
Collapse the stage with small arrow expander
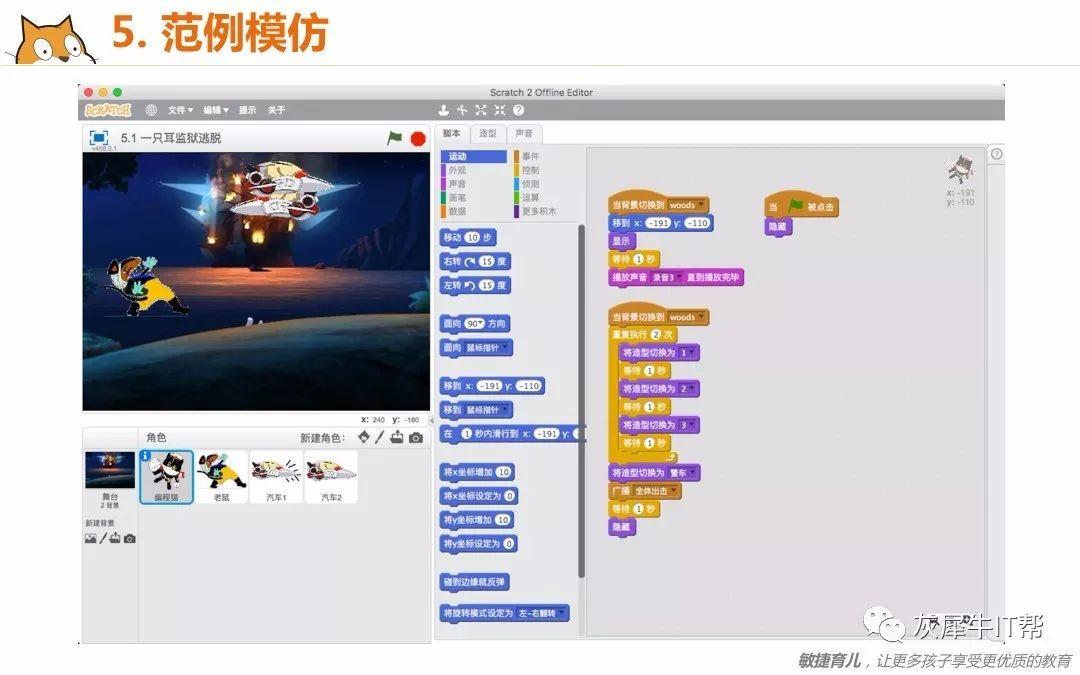point(432,419)
